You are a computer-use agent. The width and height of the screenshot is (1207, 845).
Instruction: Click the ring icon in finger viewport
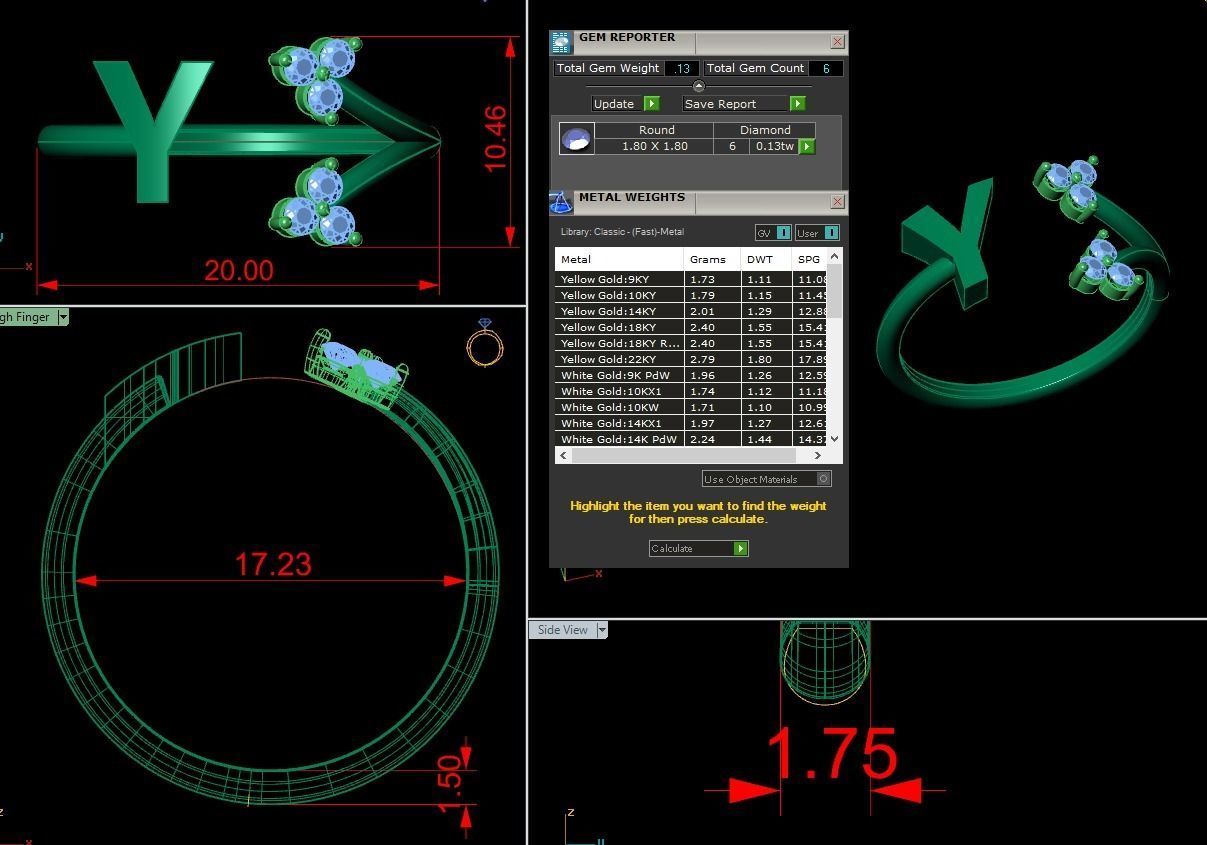[x=485, y=344]
